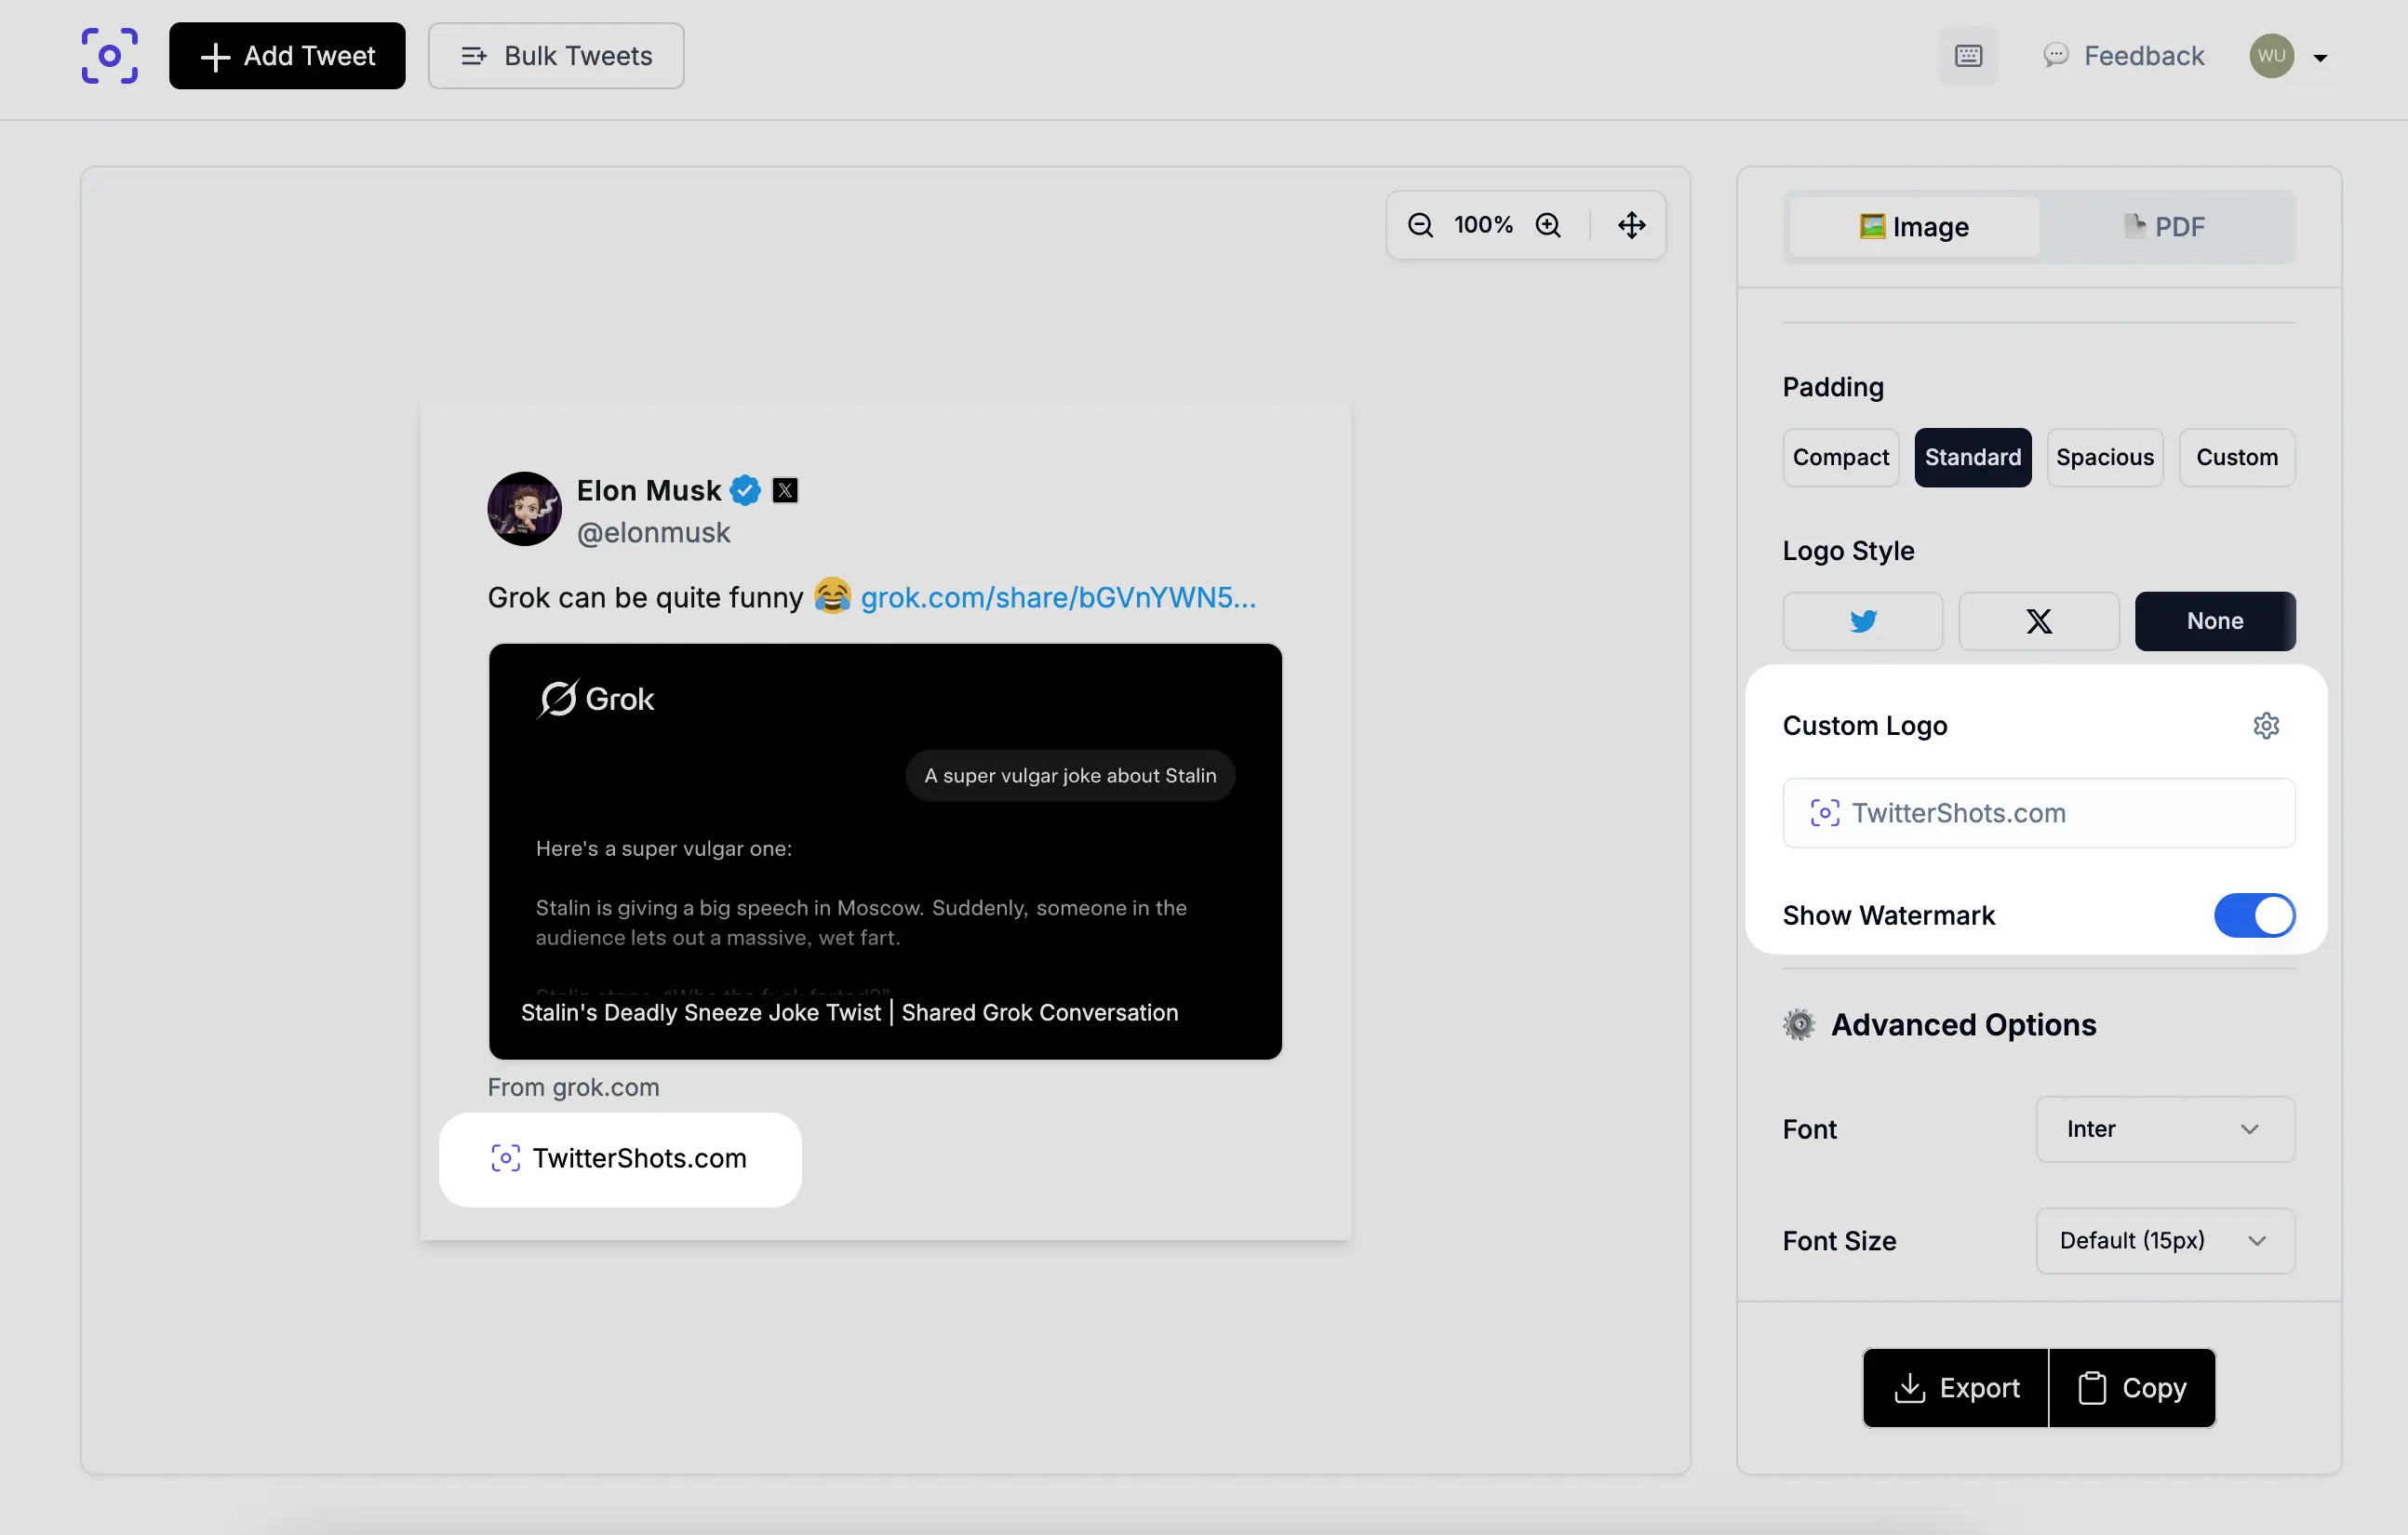Open the keyboard shortcuts icon
This screenshot has height=1535, width=2408.
[1967, 56]
